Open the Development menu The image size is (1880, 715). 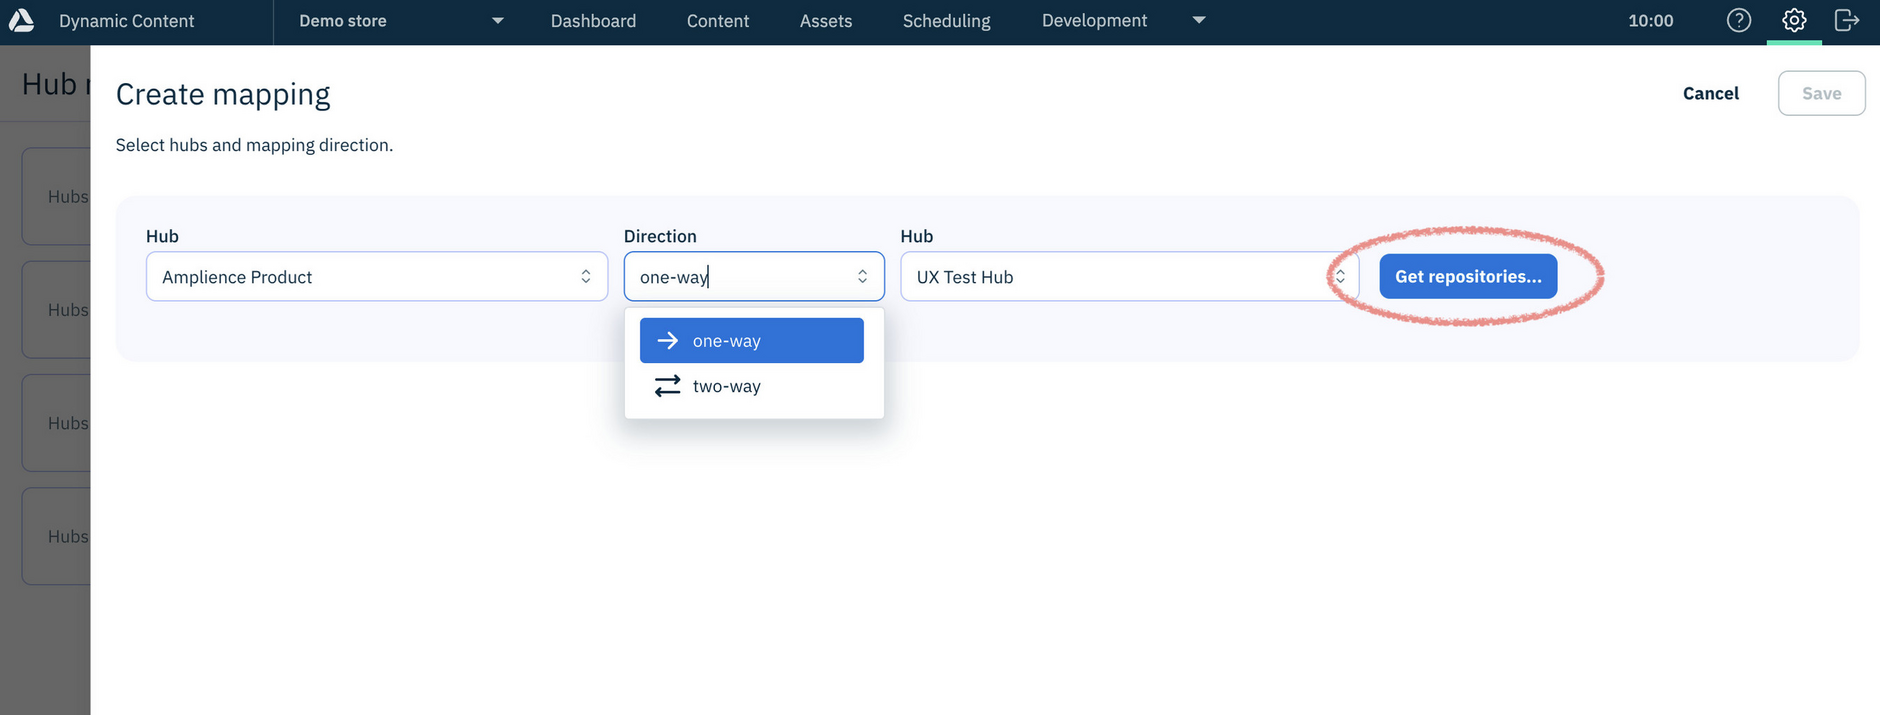point(1094,21)
